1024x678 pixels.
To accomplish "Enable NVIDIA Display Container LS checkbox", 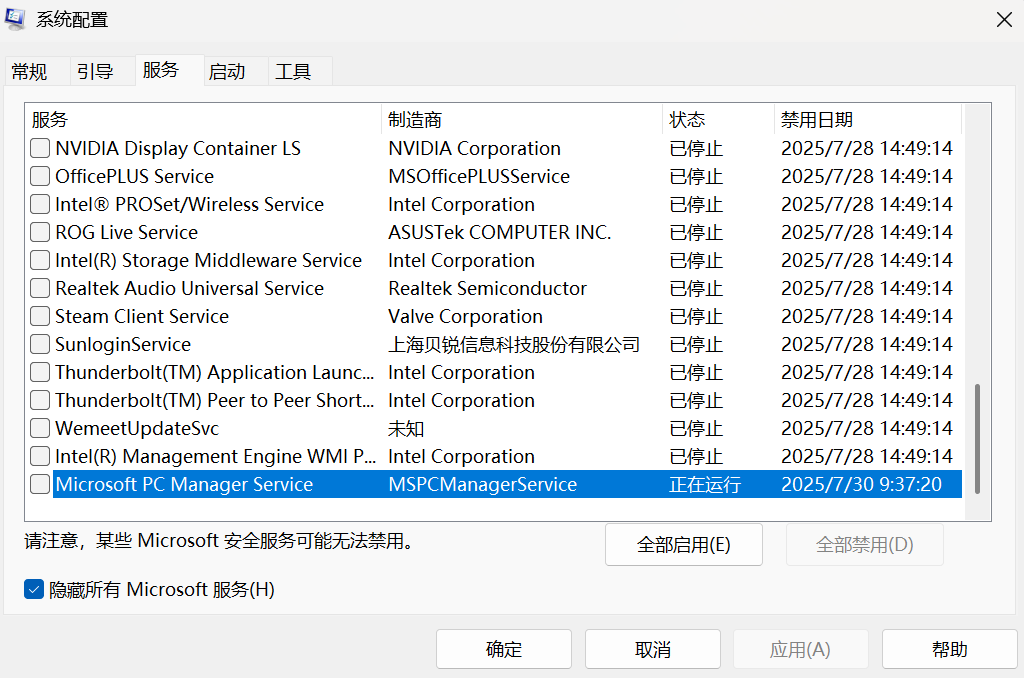I will point(40,148).
